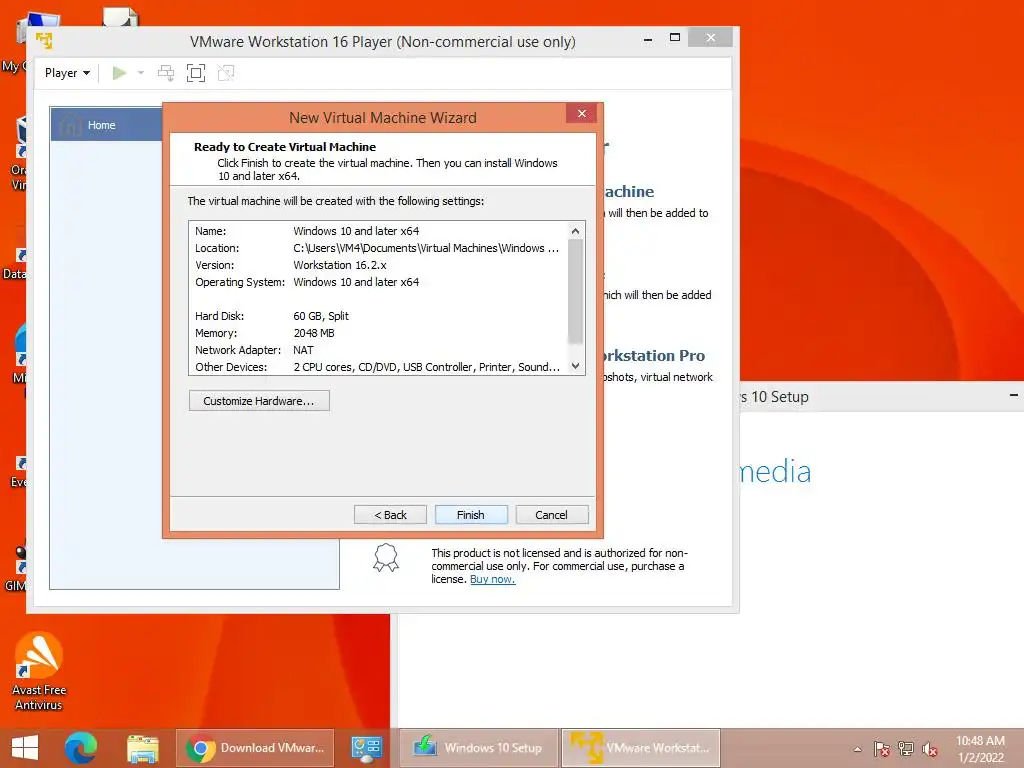The image size is (1024, 768).
Task: Select the Other Devices row
Action: coord(377,367)
